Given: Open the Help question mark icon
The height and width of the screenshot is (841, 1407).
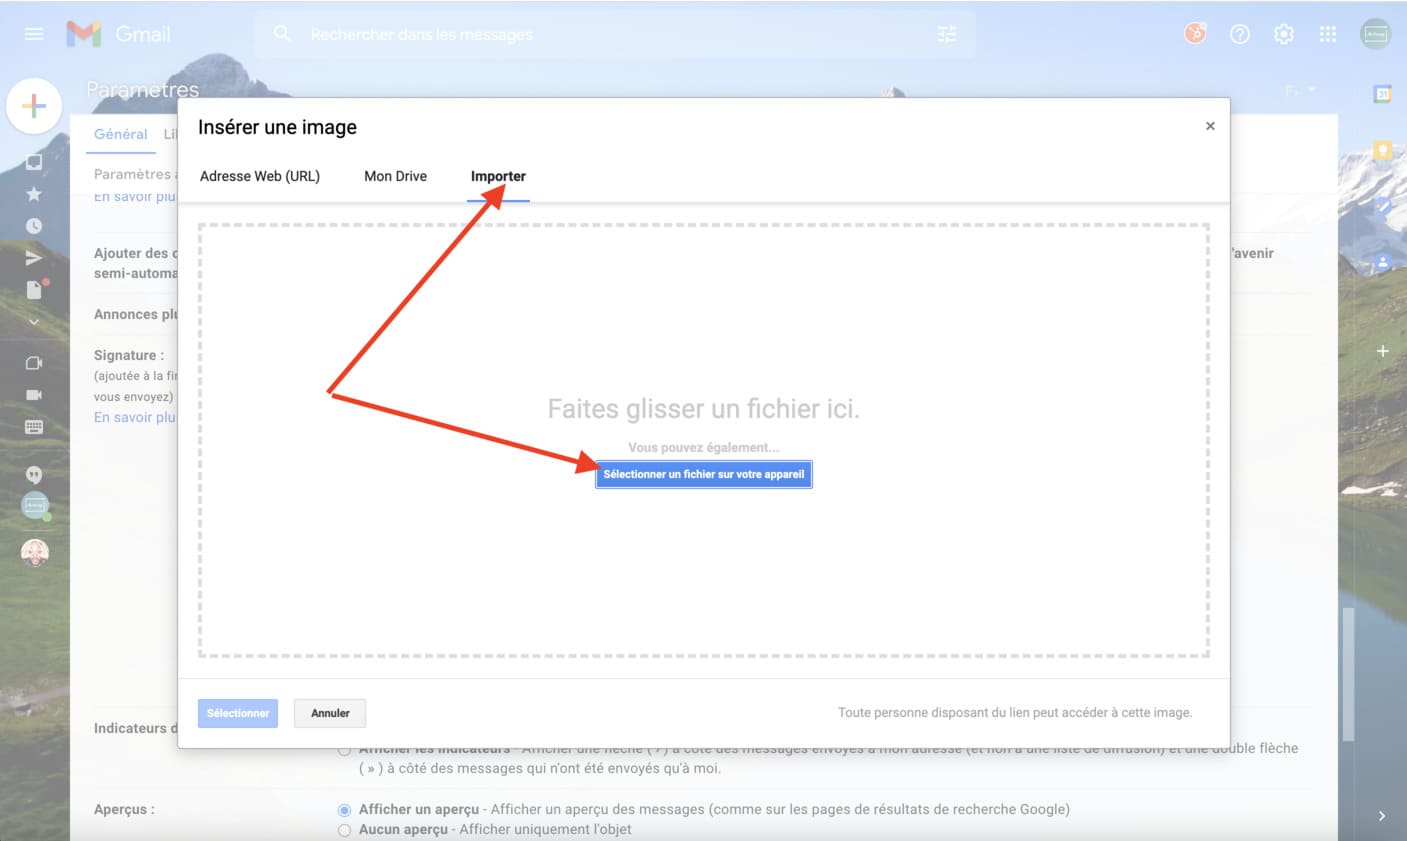Looking at the screenshot, I should coord(1240,34).
